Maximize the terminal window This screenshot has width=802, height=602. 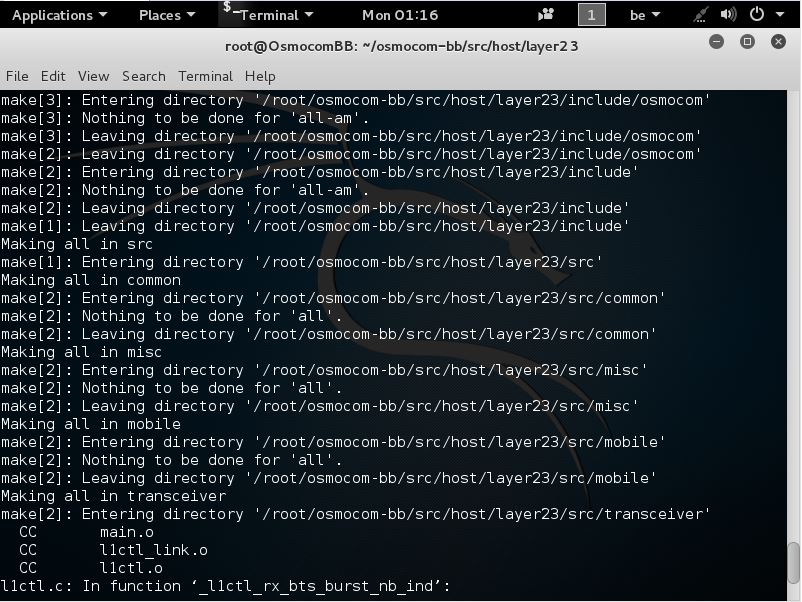[747, 41]
